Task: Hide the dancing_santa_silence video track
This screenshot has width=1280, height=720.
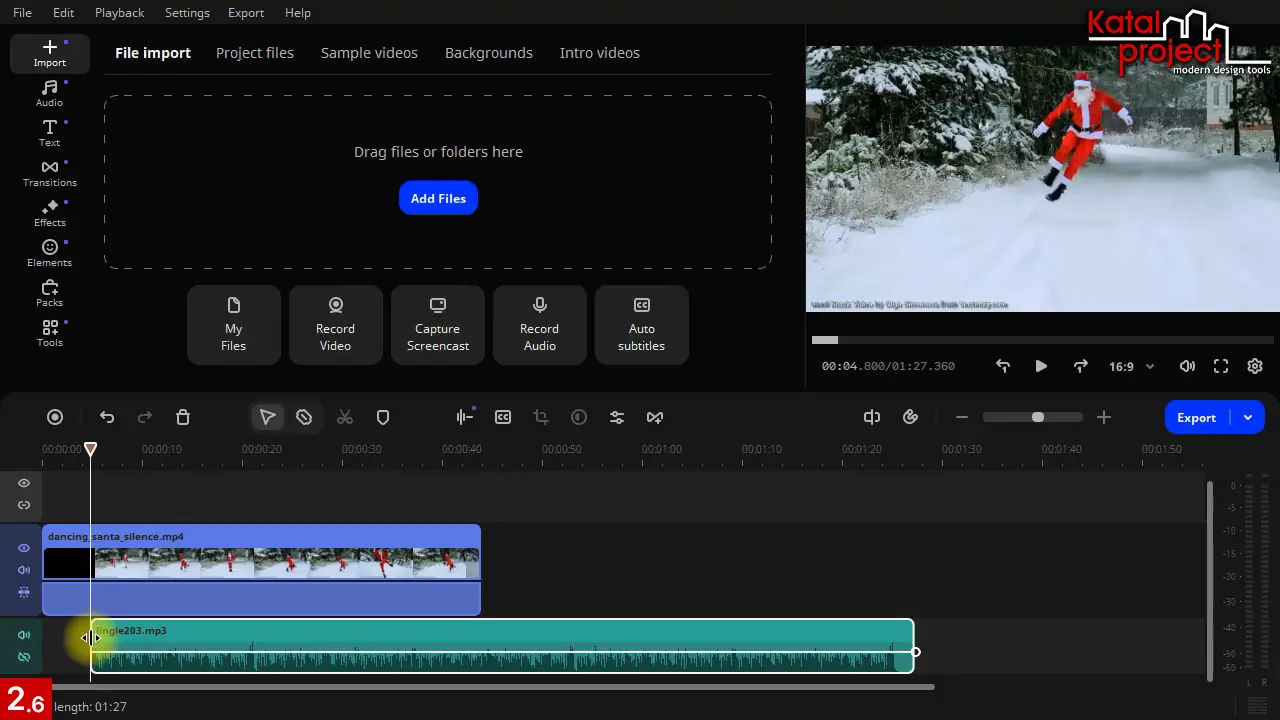Action: [24, 548]
